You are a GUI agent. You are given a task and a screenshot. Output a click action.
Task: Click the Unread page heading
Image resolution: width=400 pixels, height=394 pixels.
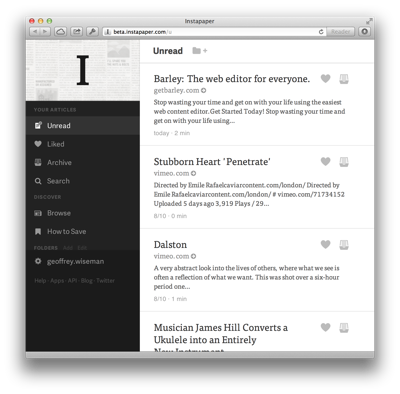[168, 51]
